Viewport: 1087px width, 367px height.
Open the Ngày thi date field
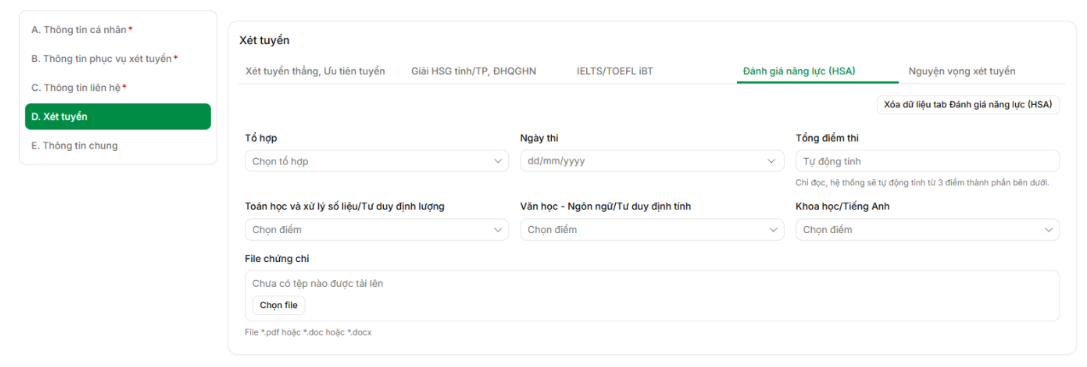[652, 161]
